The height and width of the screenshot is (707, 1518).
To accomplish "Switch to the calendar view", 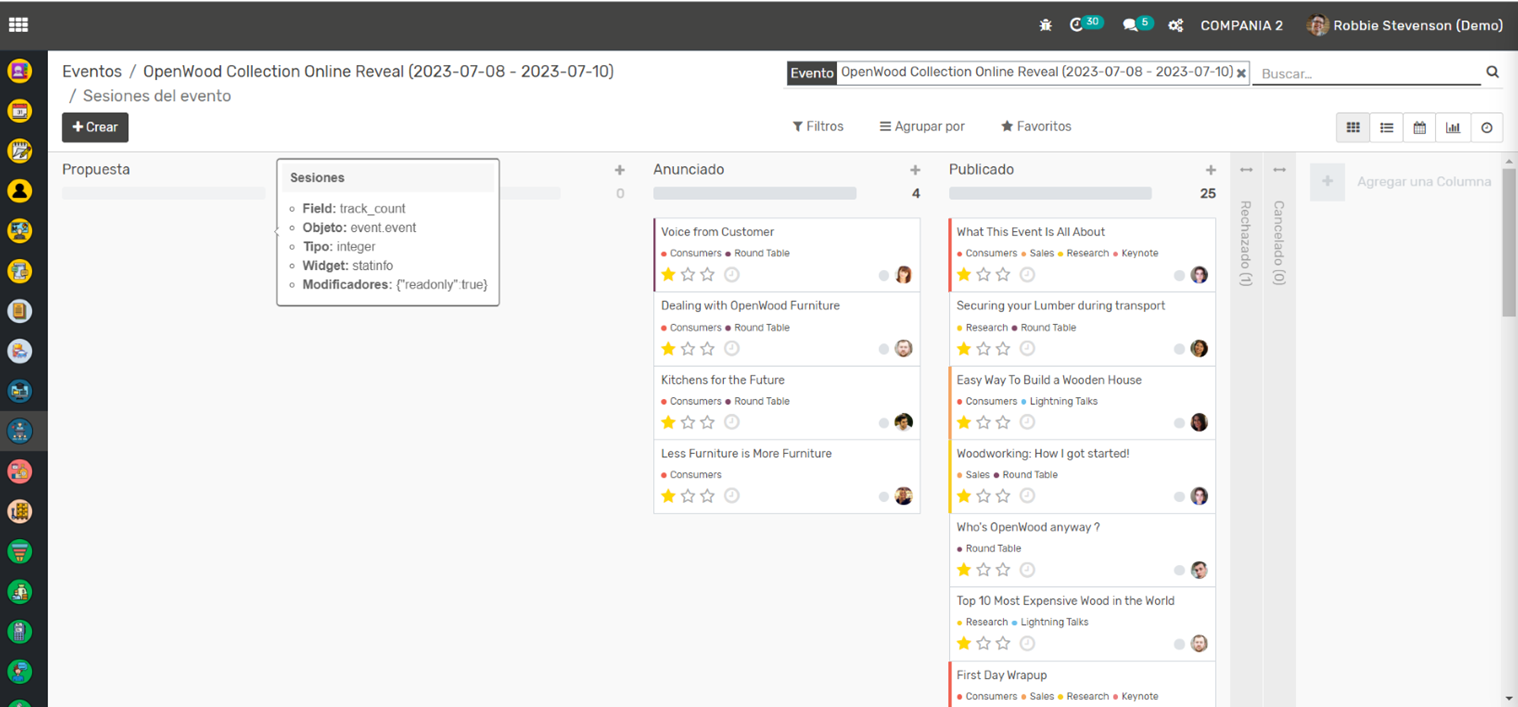I will click(1419, 127).
